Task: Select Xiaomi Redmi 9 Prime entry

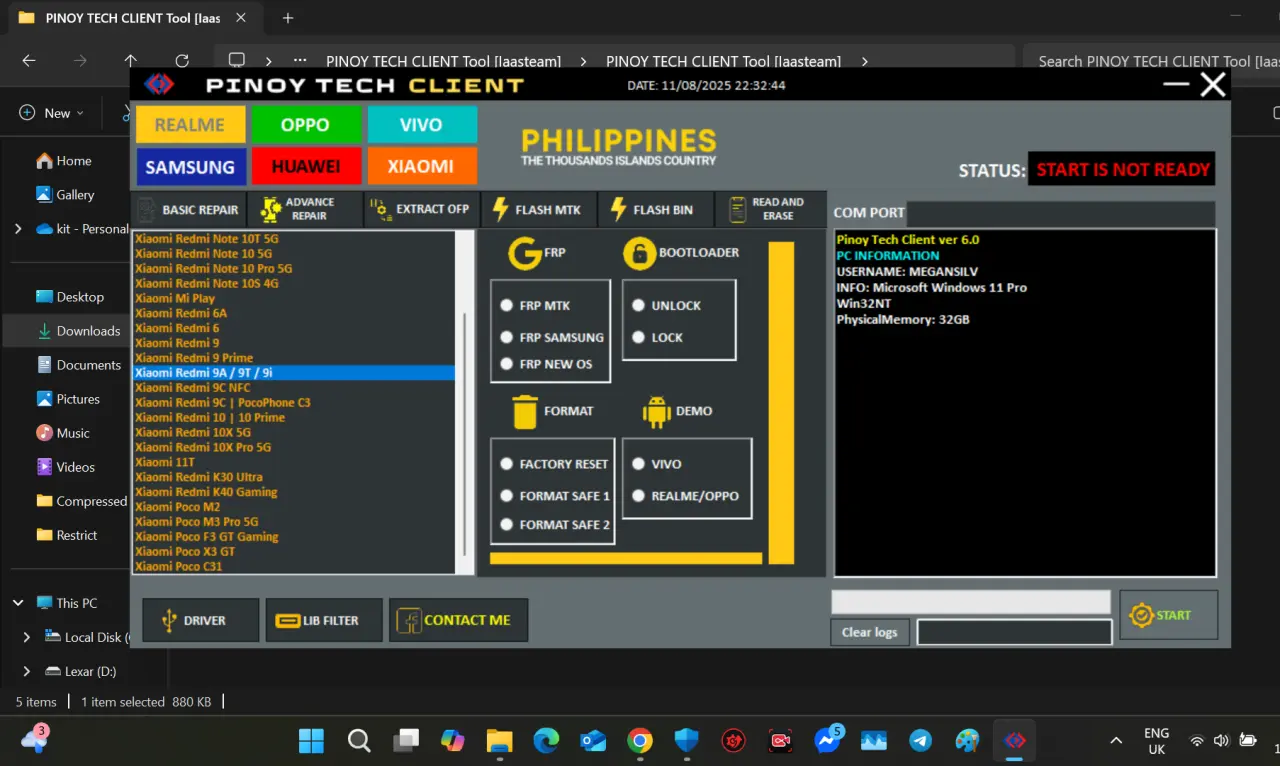Action: point(293,358)
